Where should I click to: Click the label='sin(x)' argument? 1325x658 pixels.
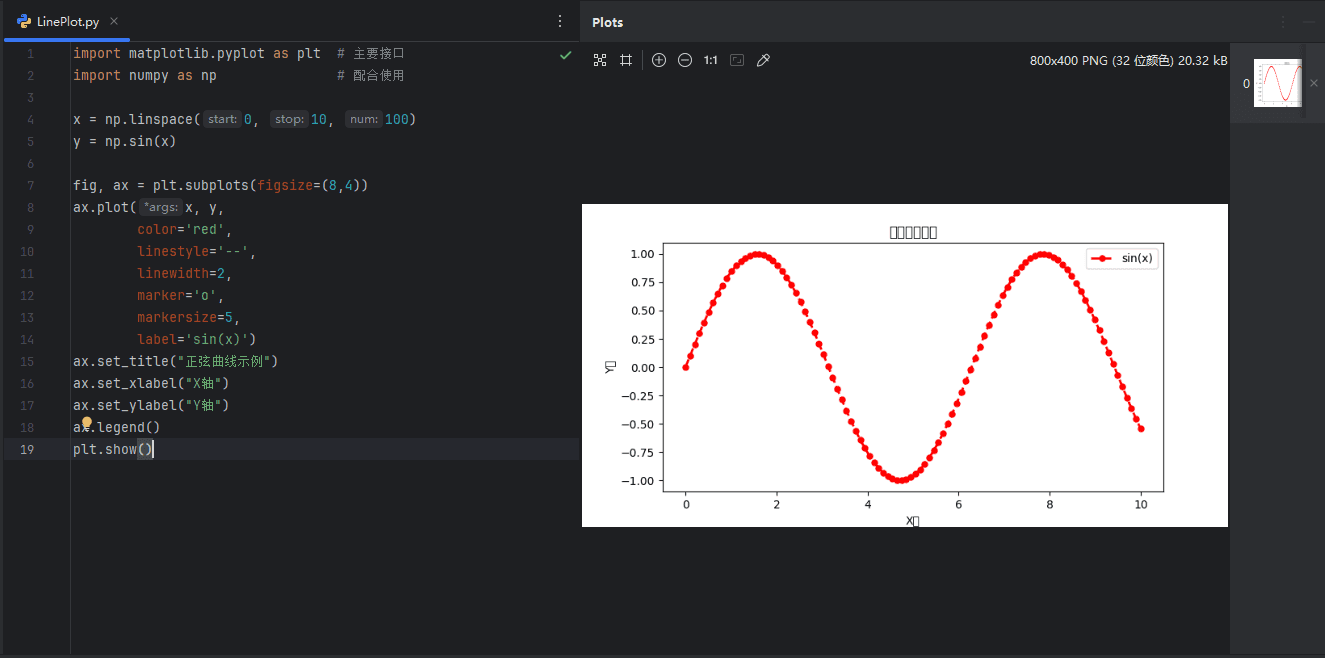coord(197,339)
